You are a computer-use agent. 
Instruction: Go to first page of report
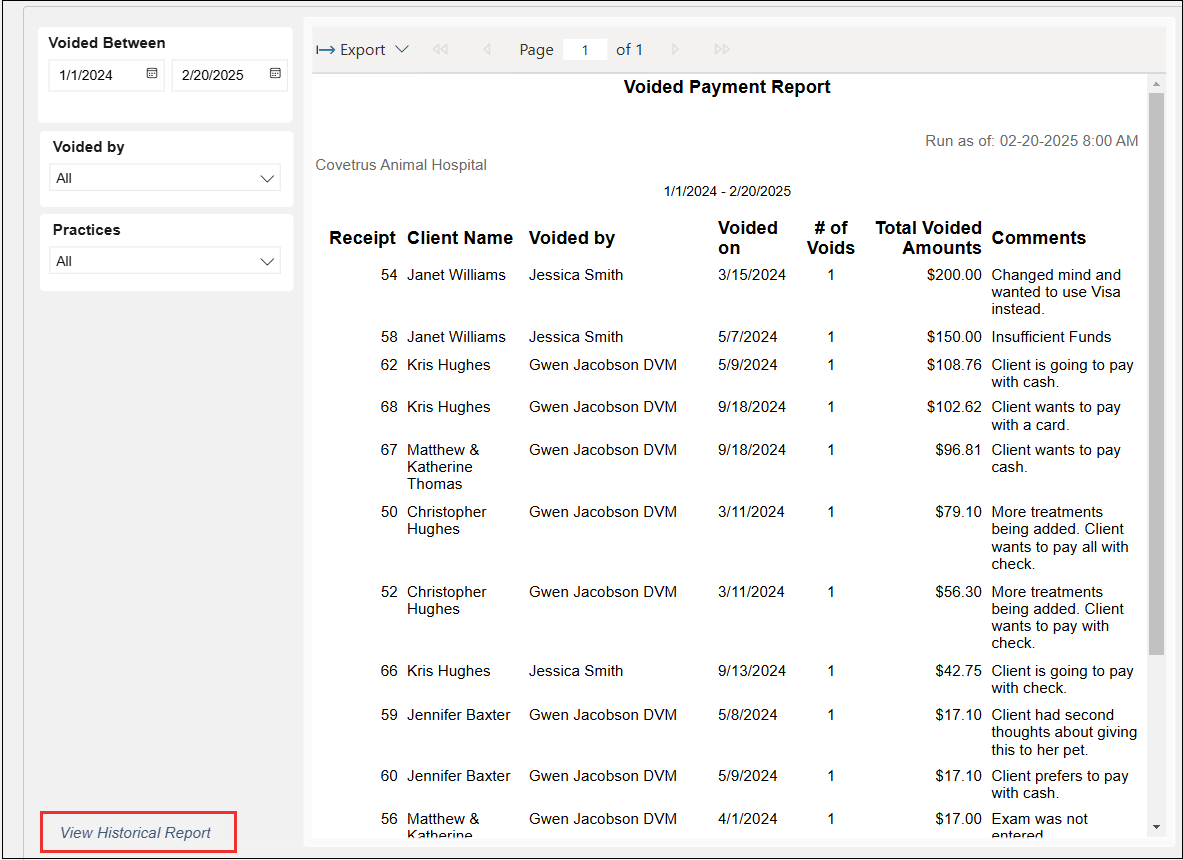[x=440, y=49]
